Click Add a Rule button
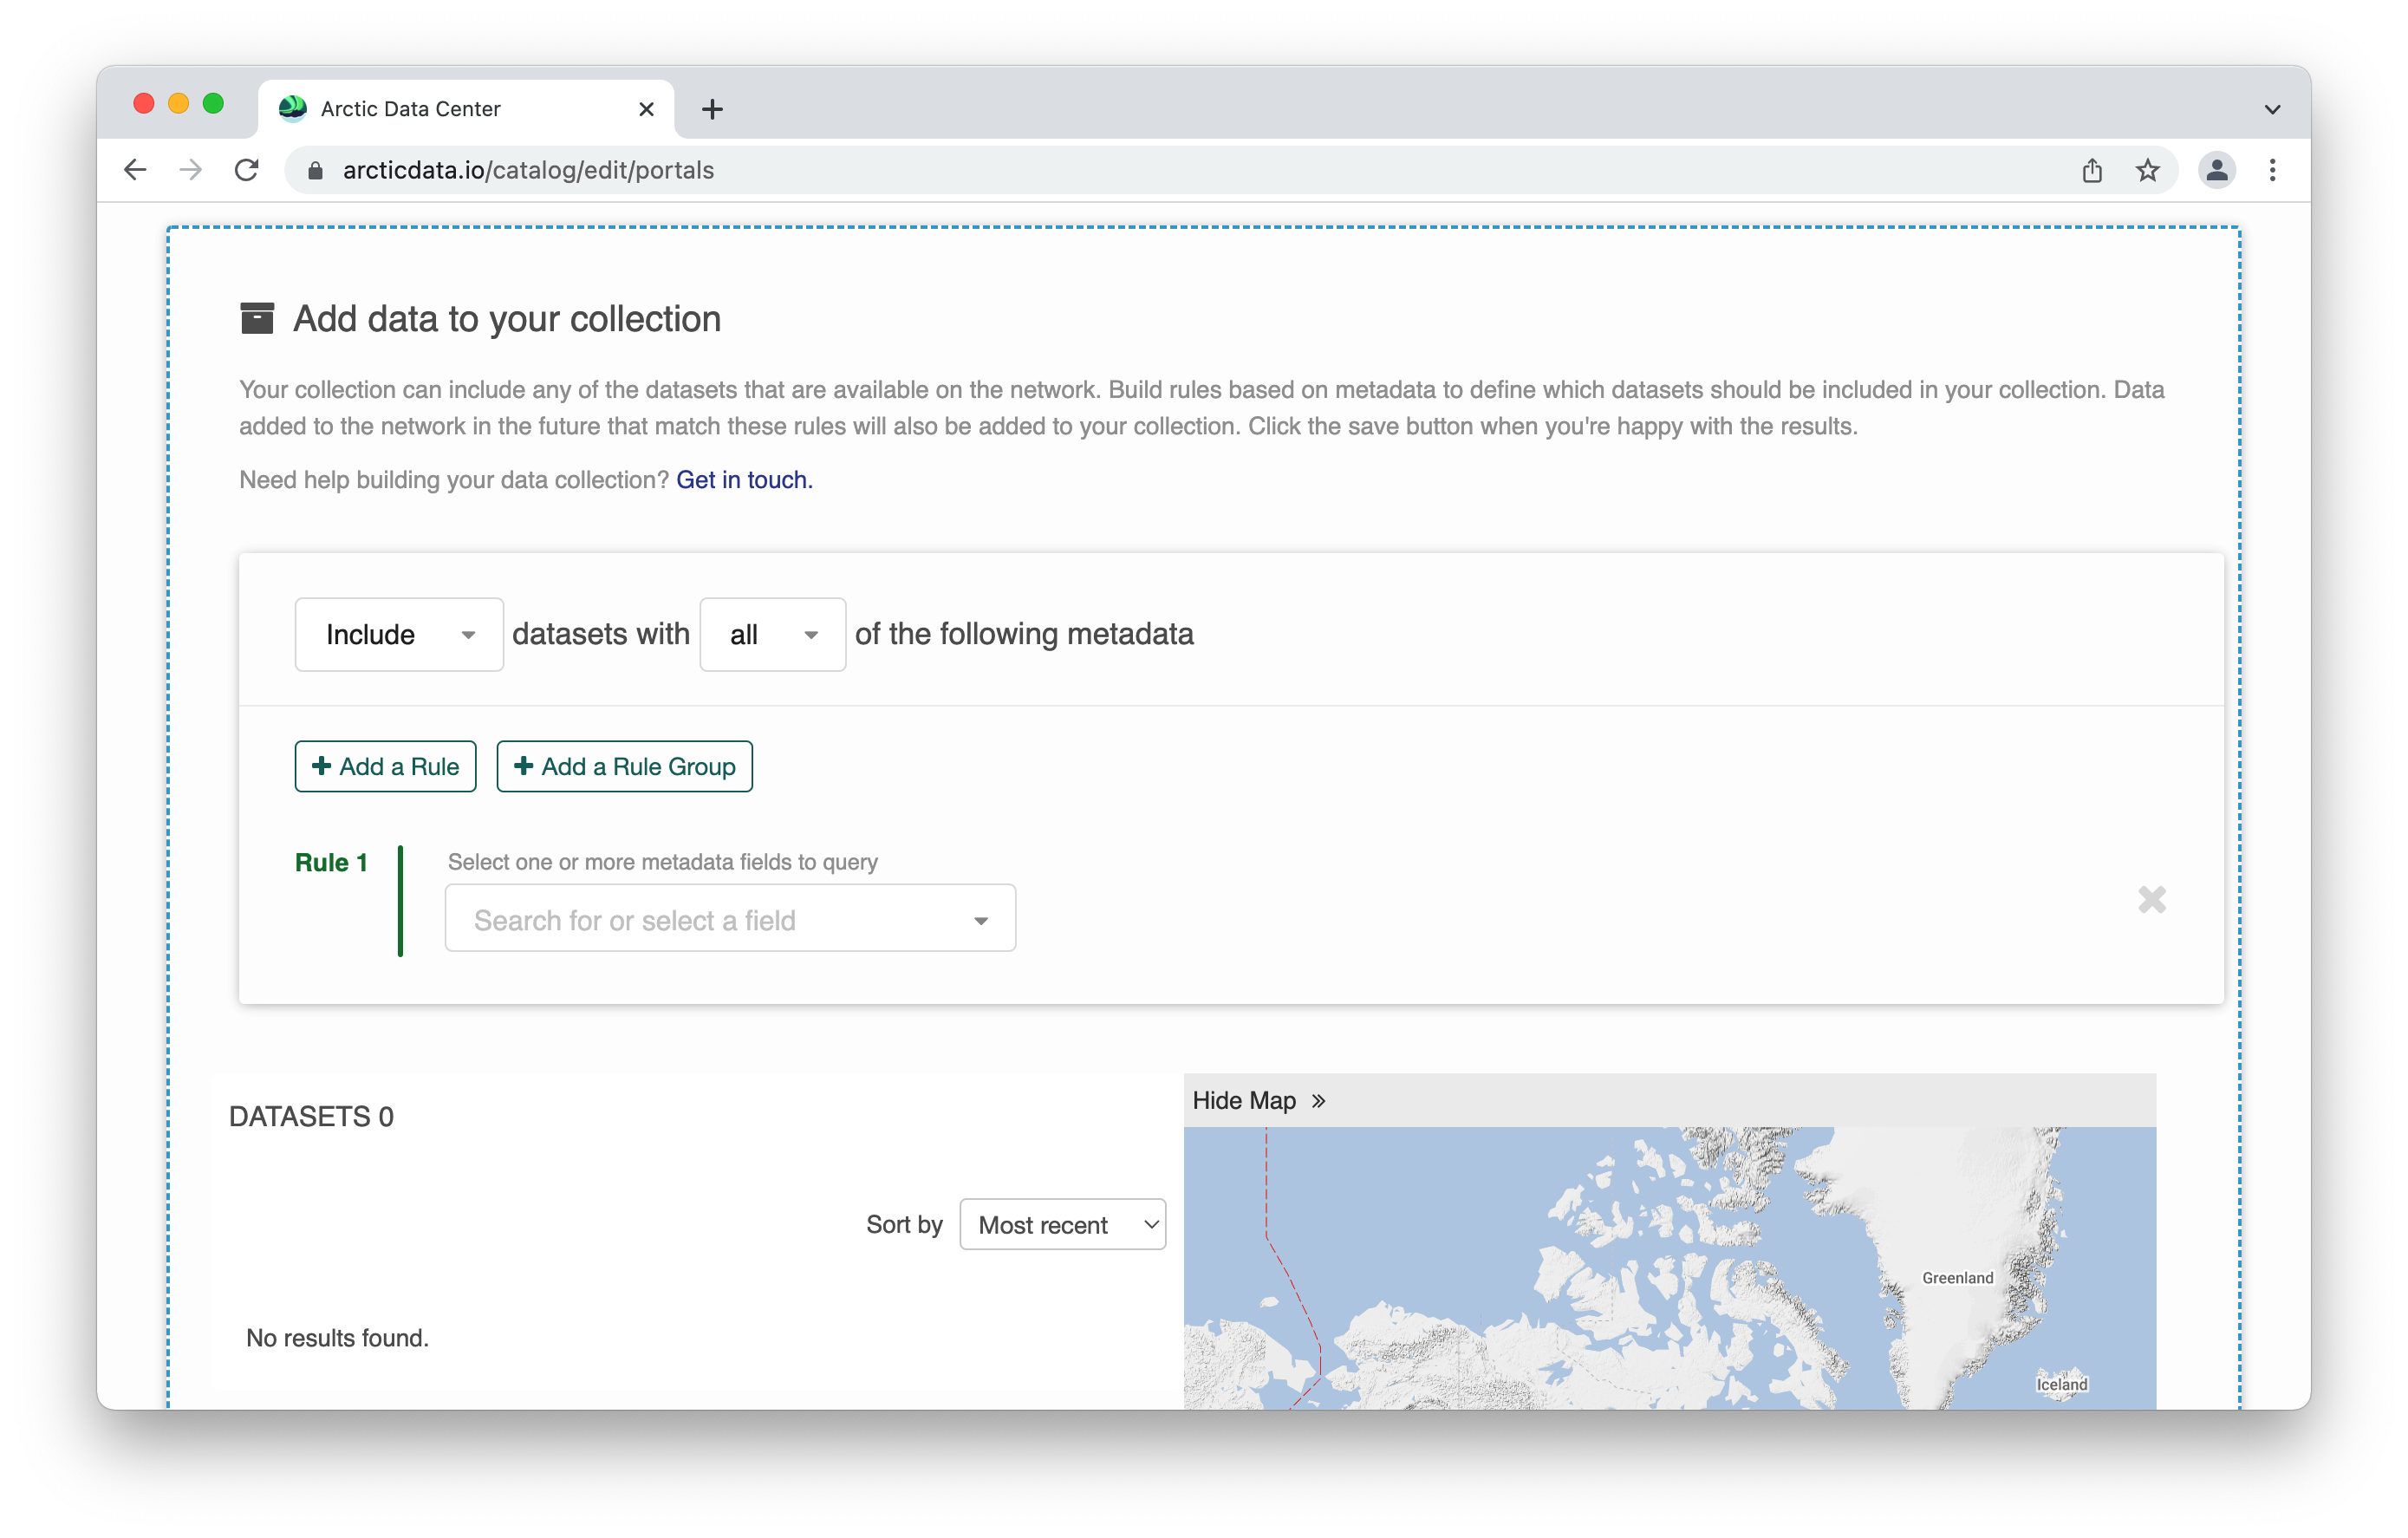This screenshot has width=2408, height=1538. pos(385,766)
